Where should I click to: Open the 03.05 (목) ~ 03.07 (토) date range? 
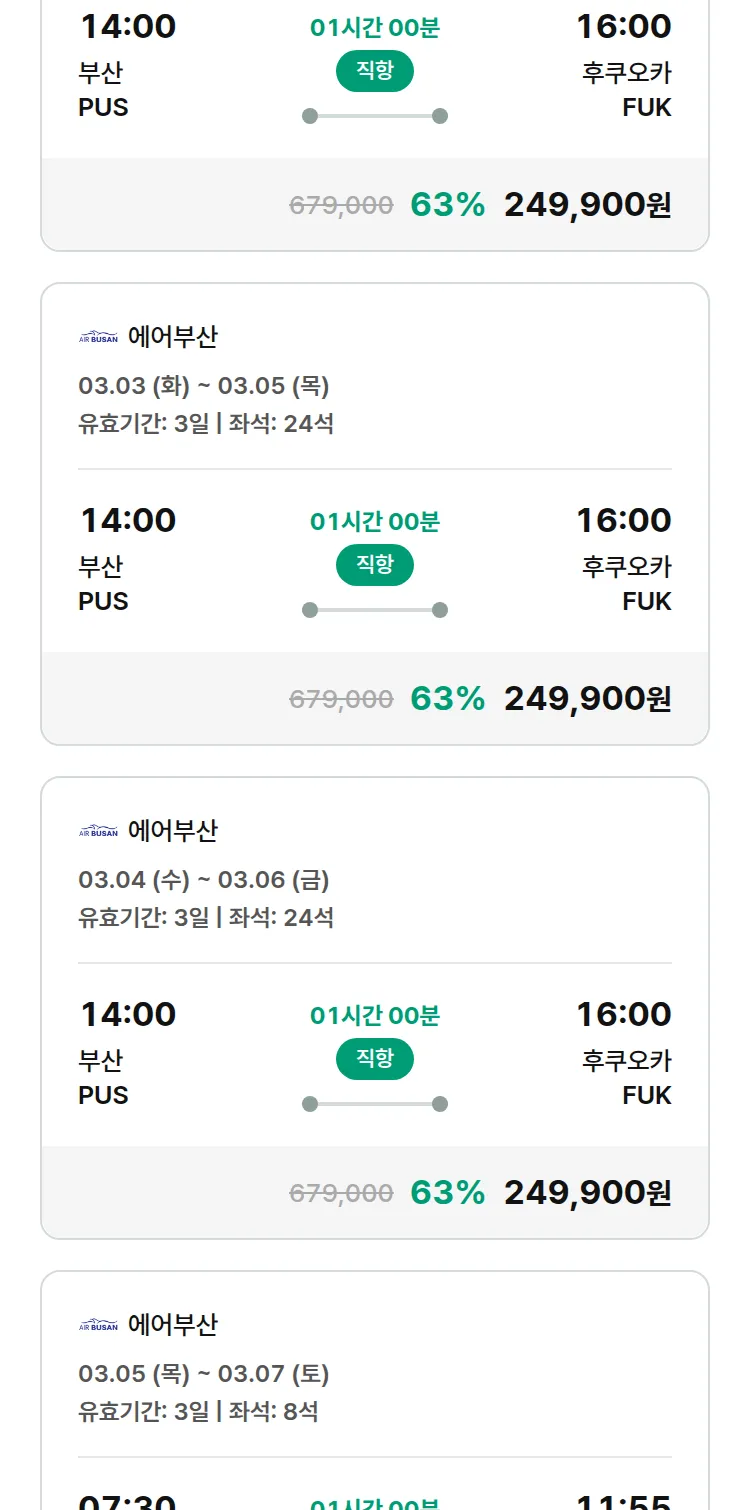[x=204, y=1374]
